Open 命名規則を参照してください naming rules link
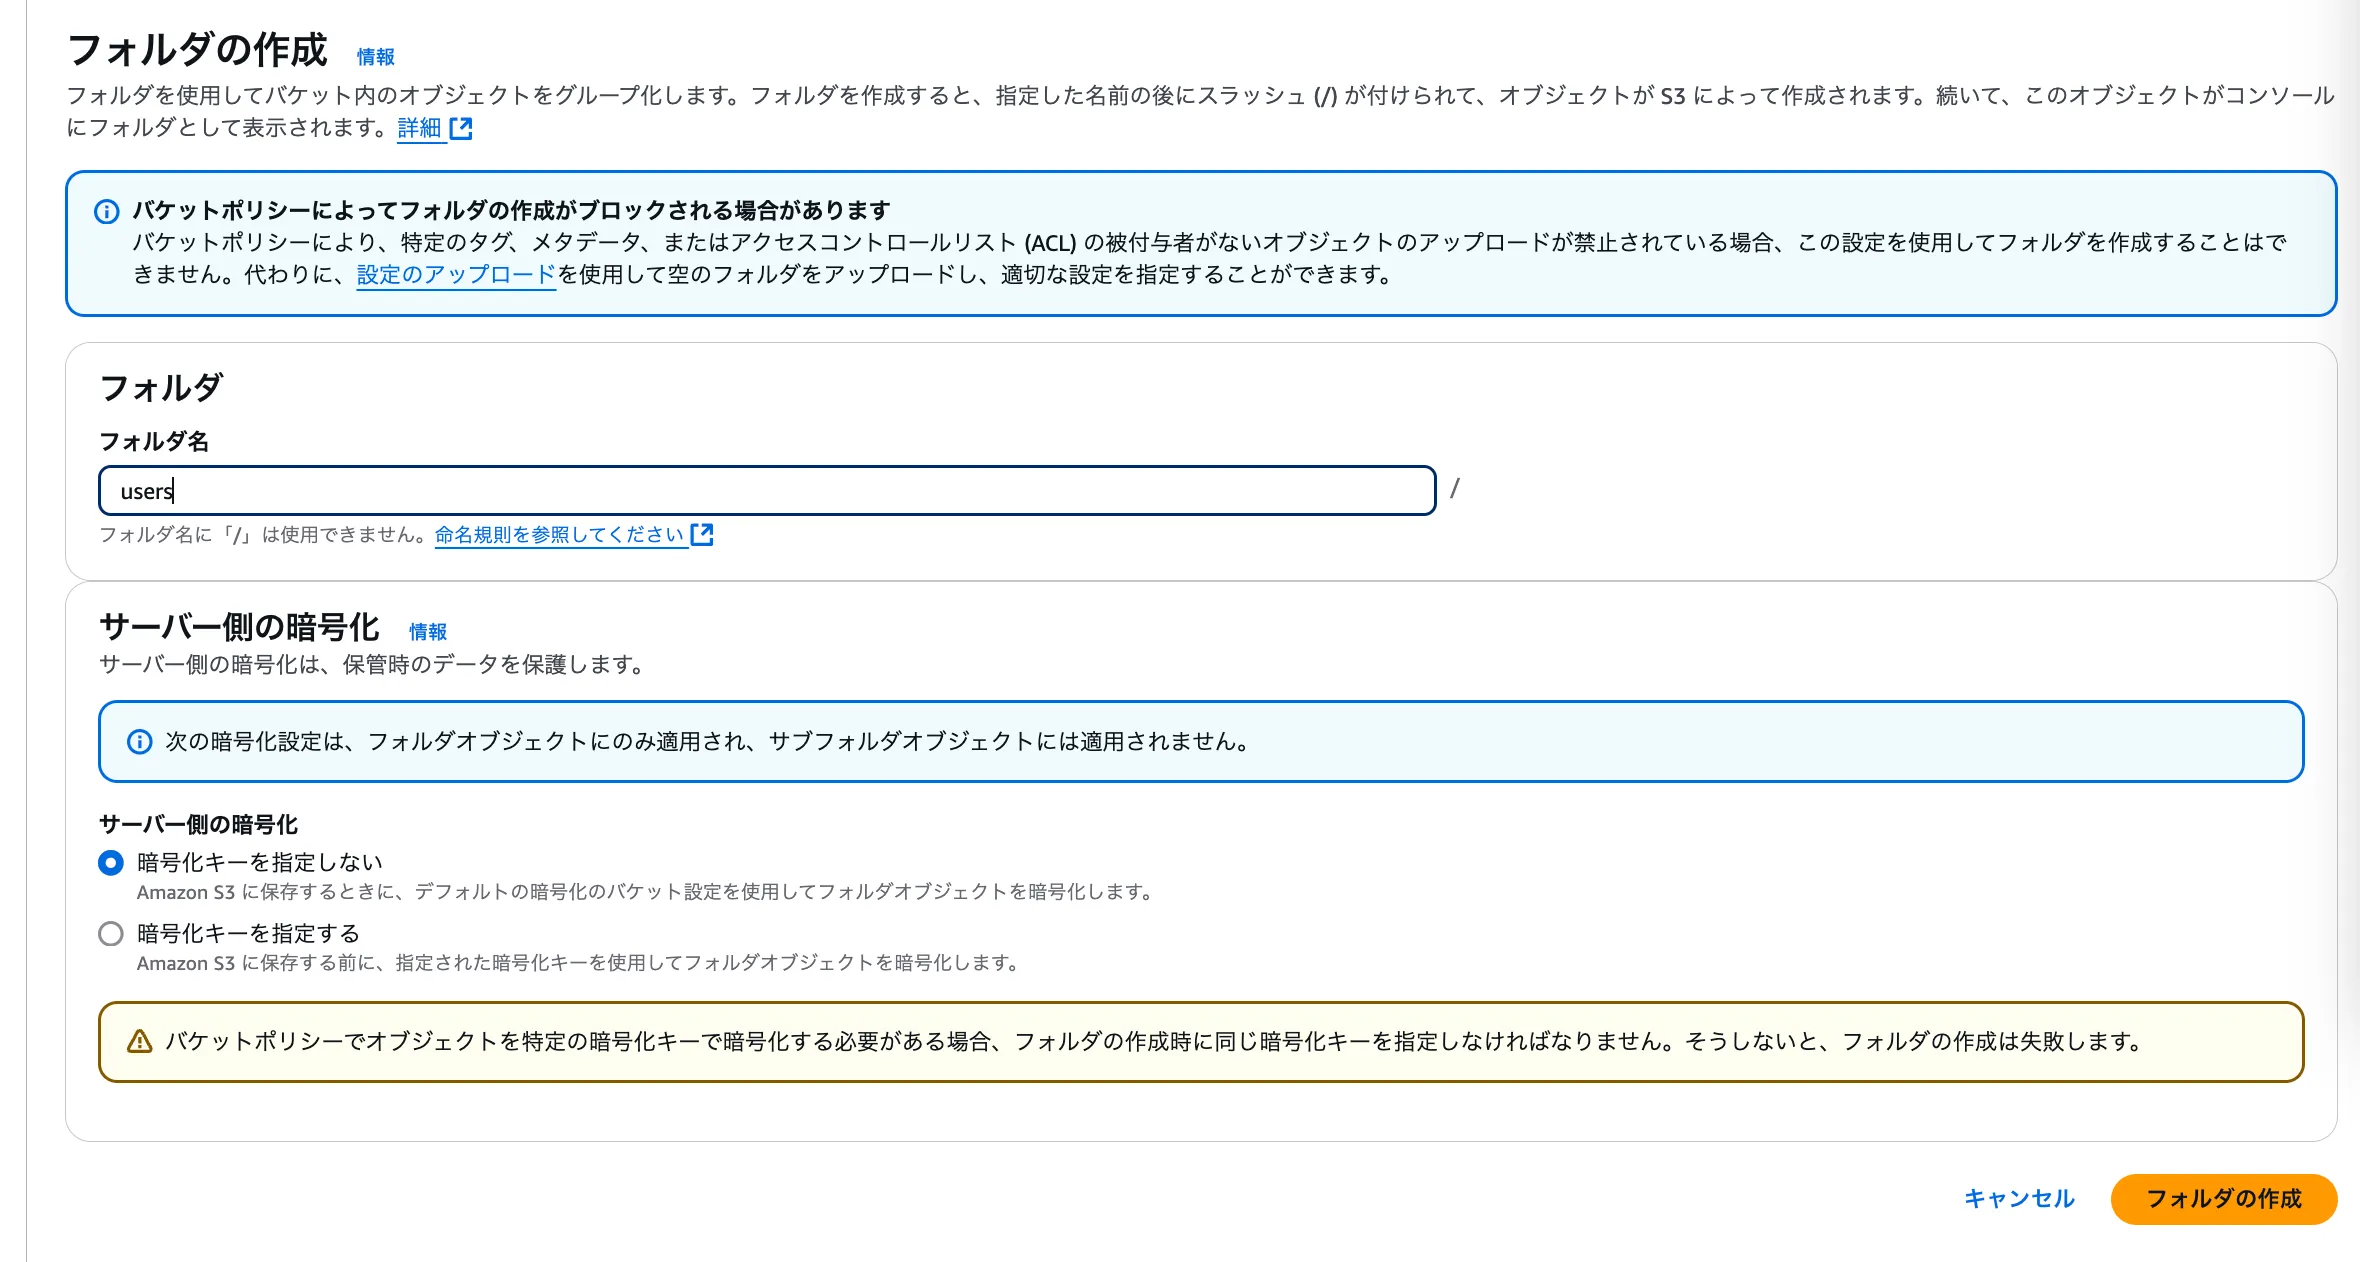This screenshot has width=2360, height=1262. tap(559, 535)
